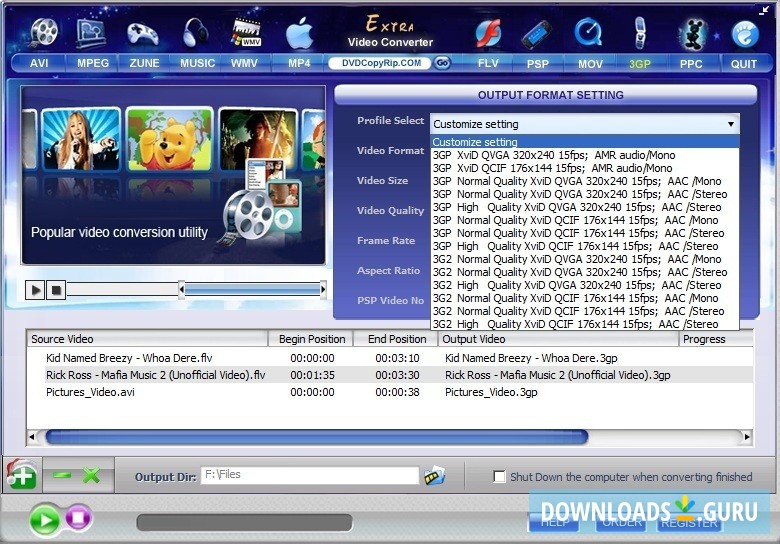The image size is (780, 544).
Task: Click the Output Dir path field
Action: tap(310, 475)
